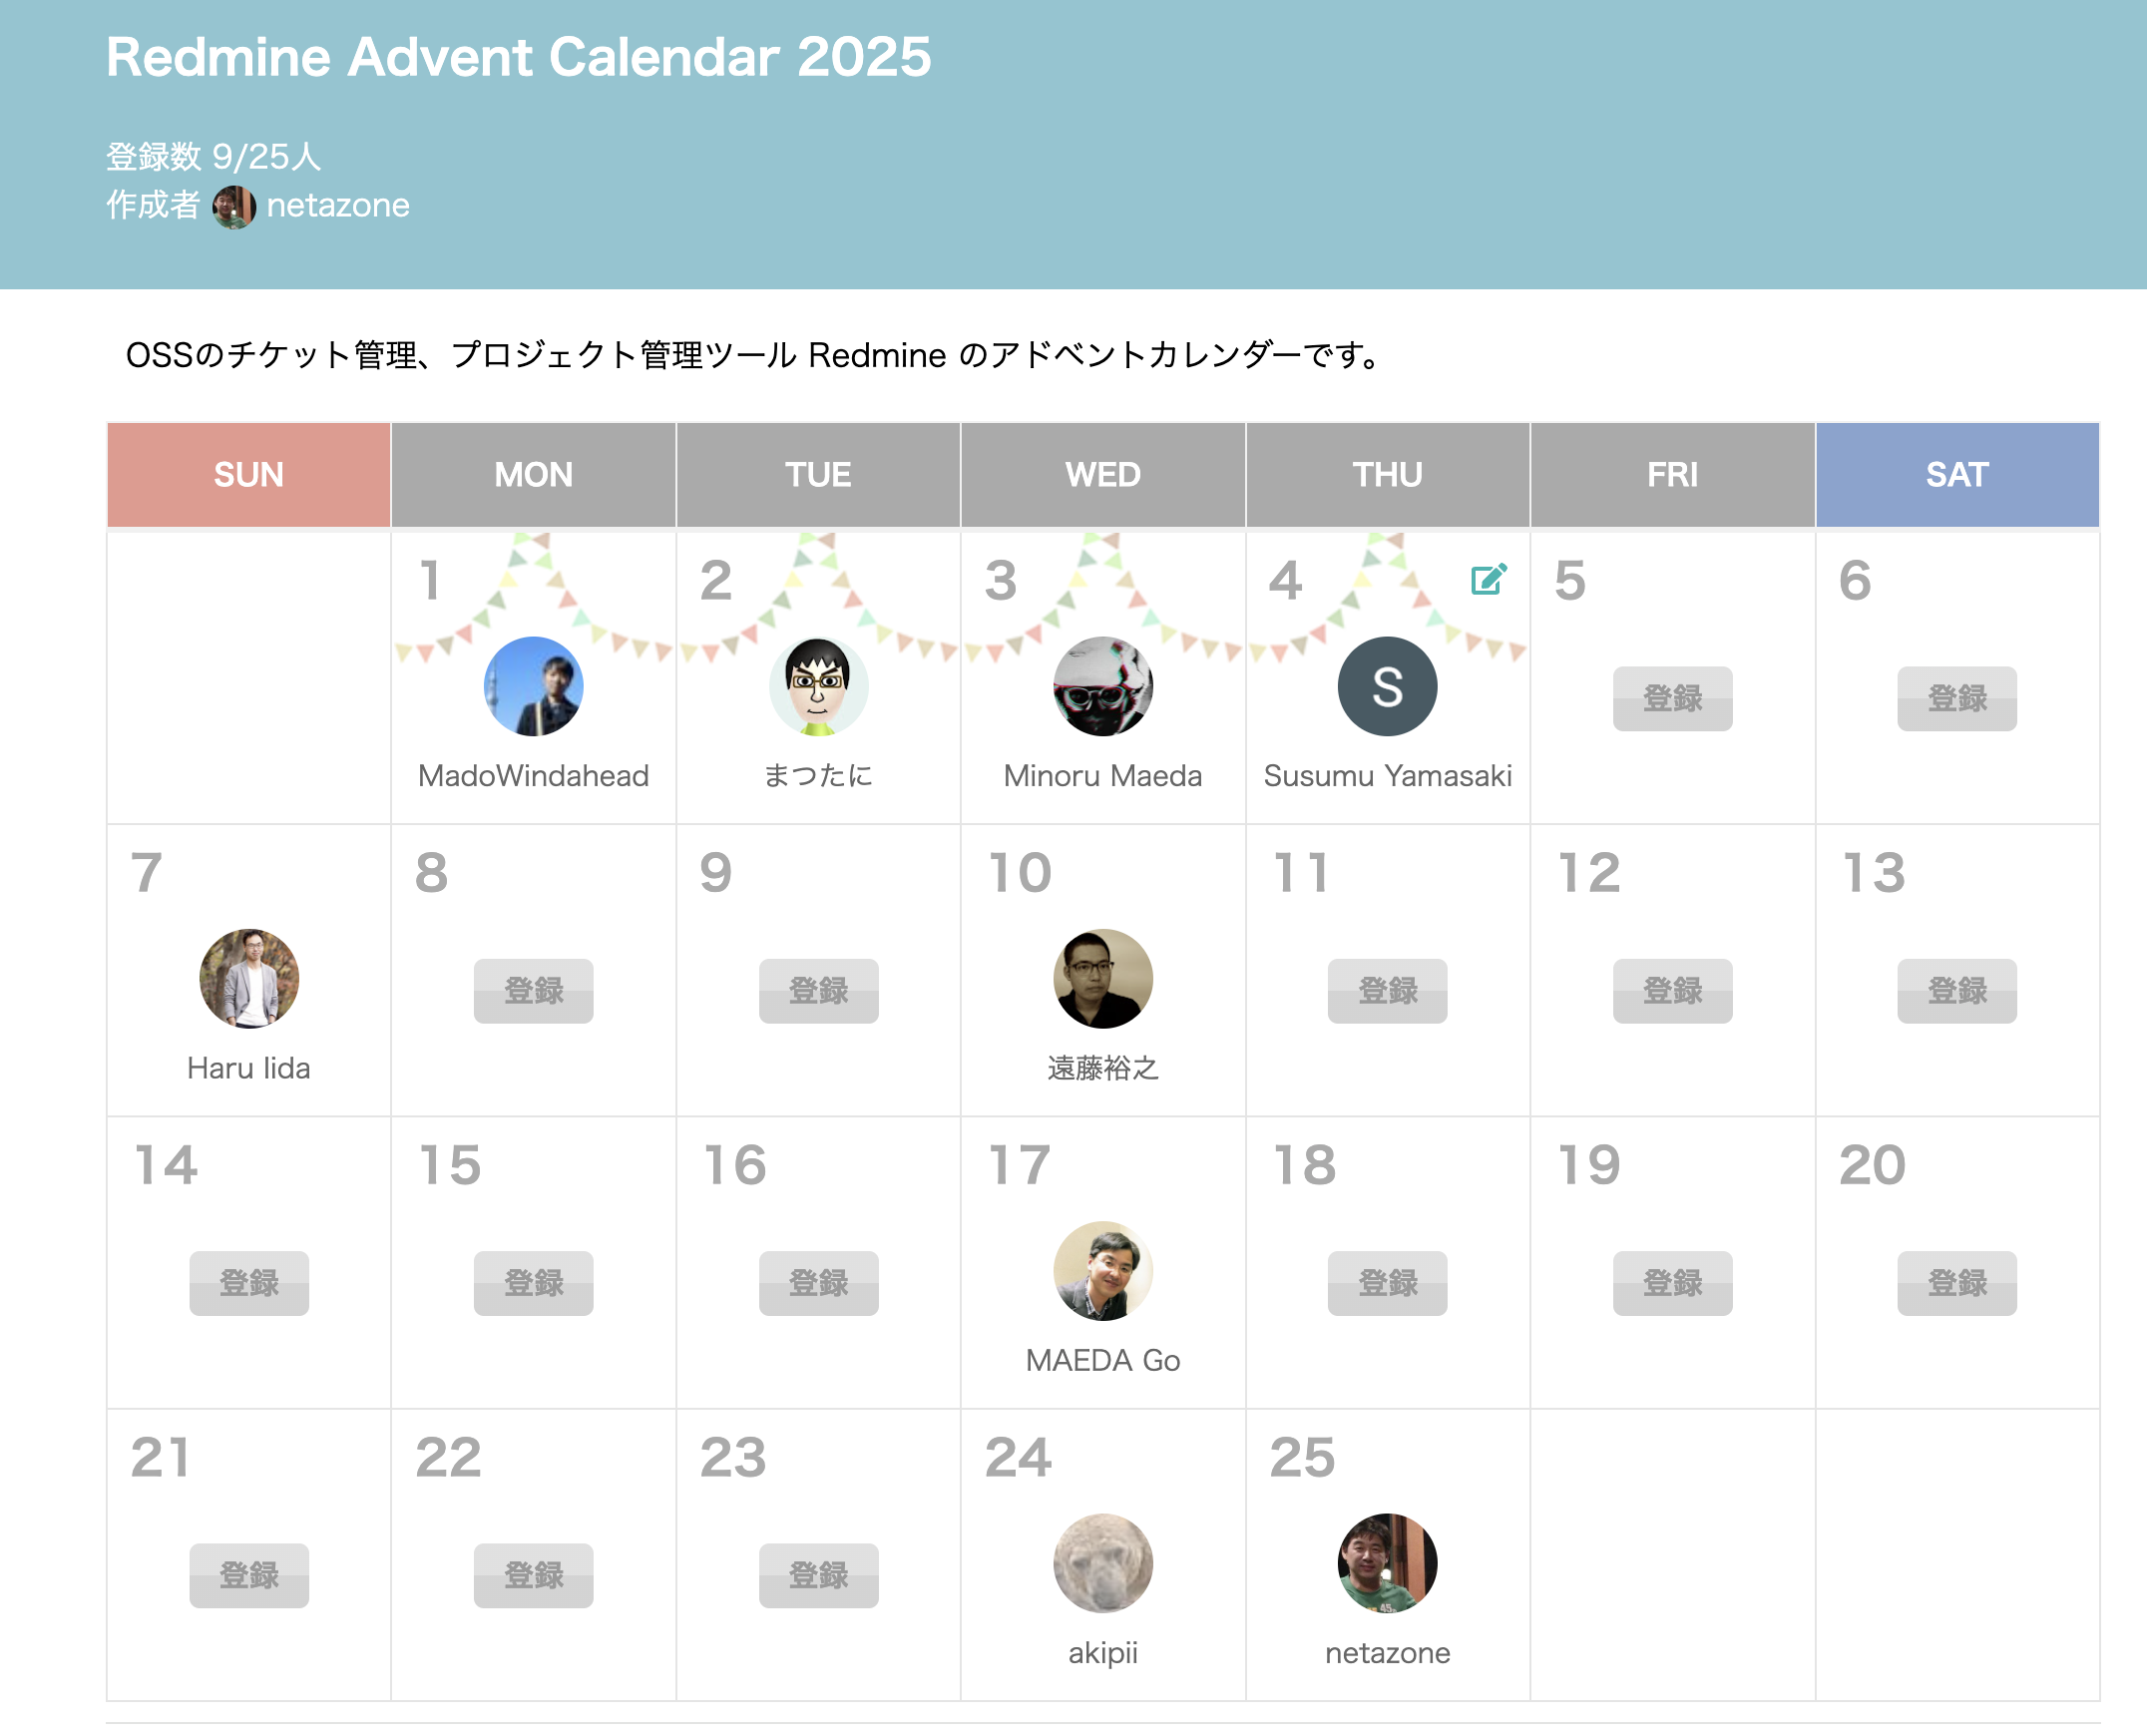Screen dimensions: 2147x1736
Task: Open Minoru Maeda's avatar on day 3
Action: pyautogui.click(x=1102, y=686)
